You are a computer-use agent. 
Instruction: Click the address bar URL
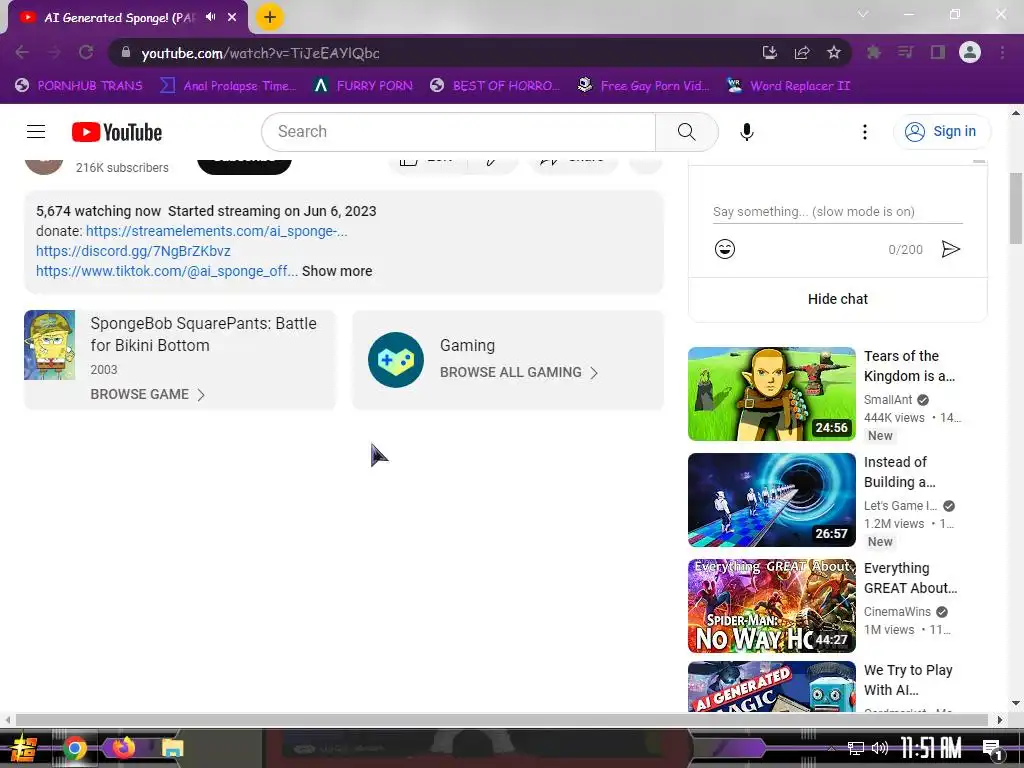[x=260, y=53]
